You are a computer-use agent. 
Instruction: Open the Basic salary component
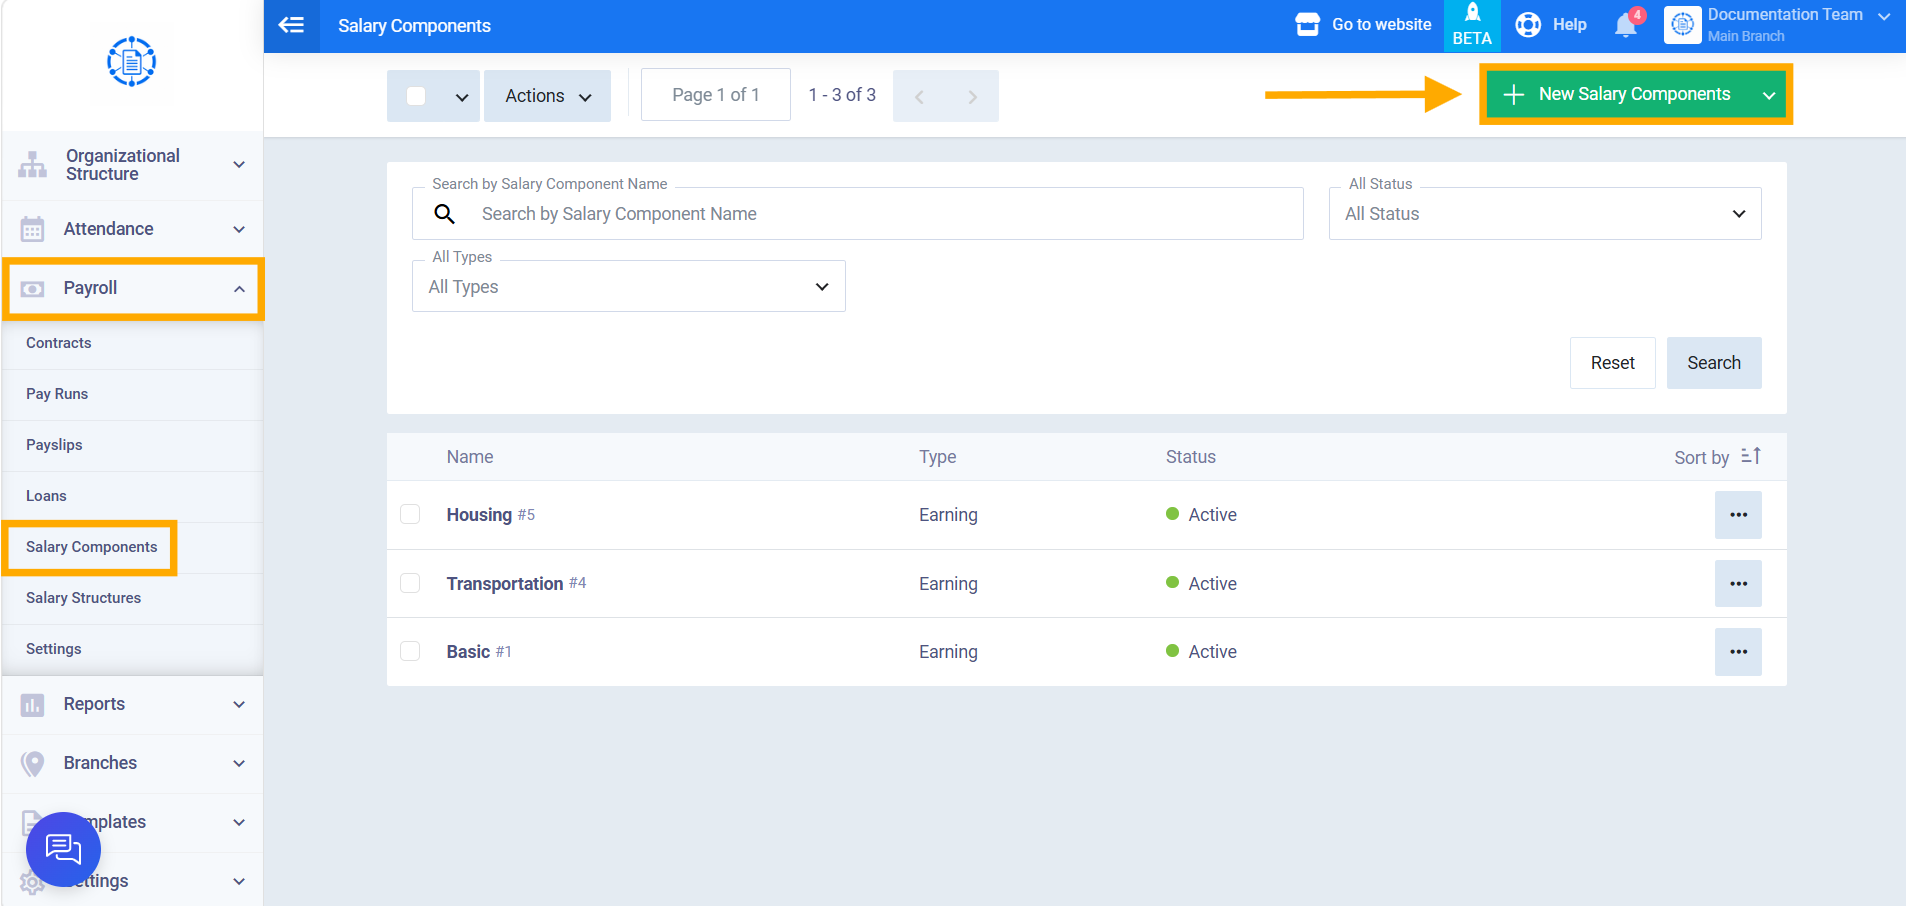(468, 651)
